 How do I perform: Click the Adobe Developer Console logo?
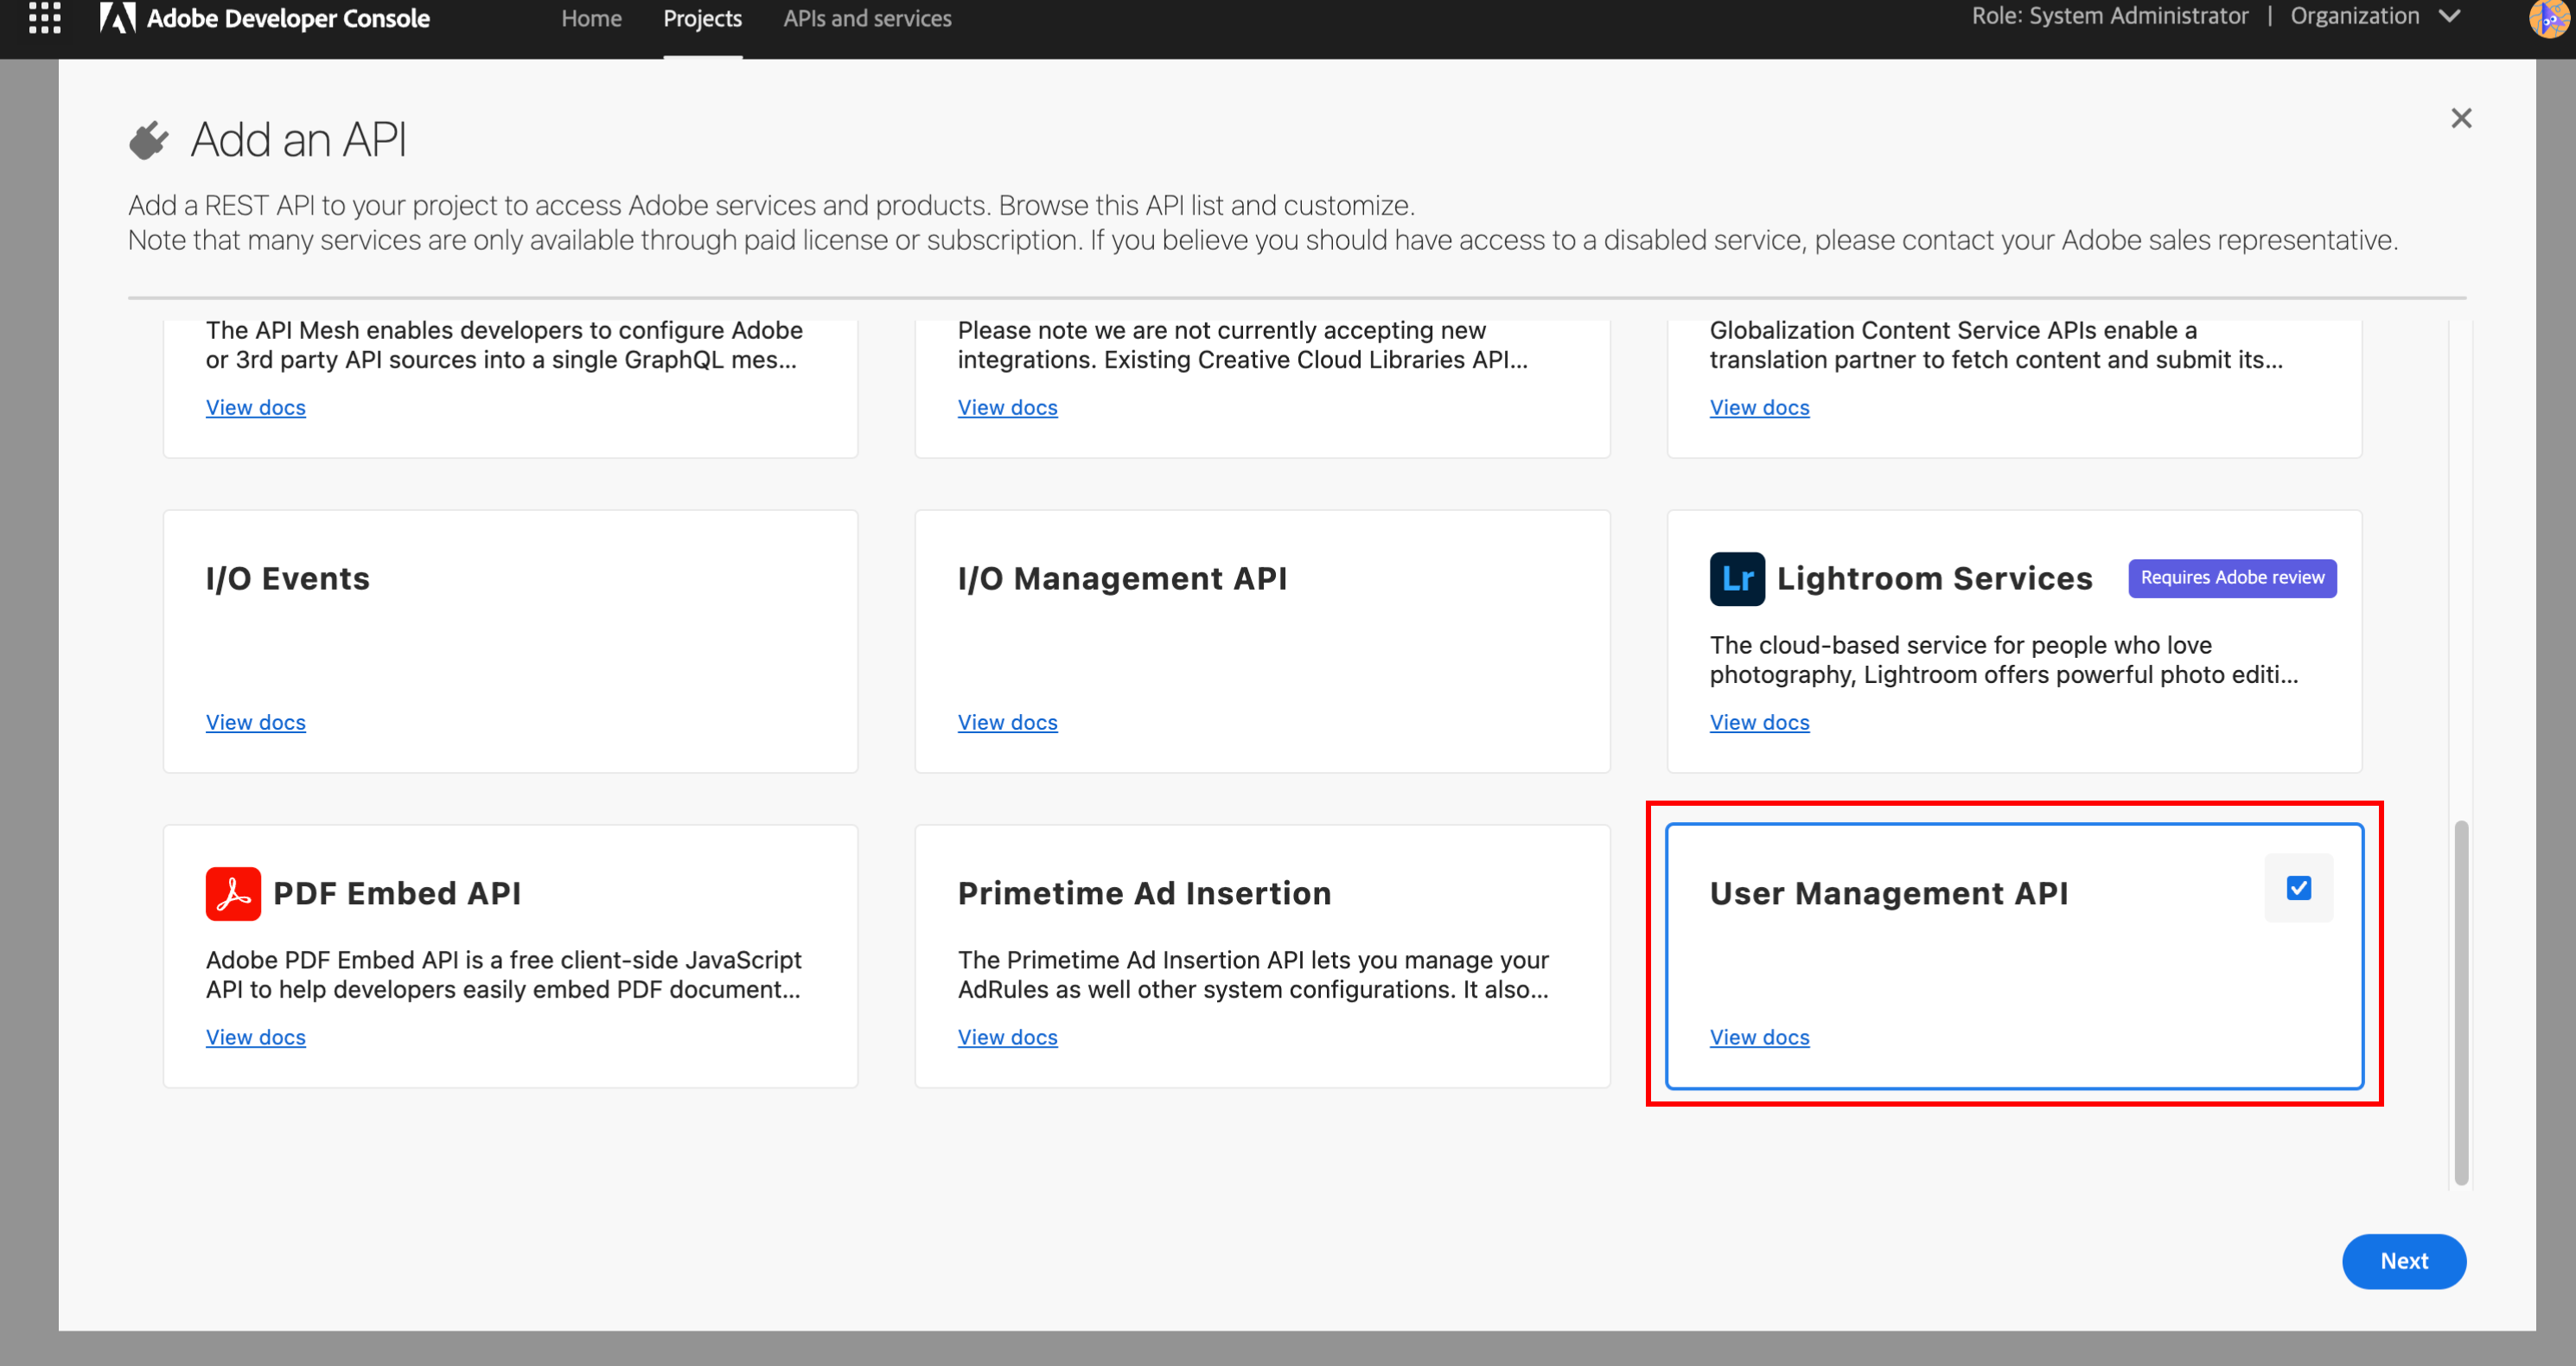coord(264,17)
